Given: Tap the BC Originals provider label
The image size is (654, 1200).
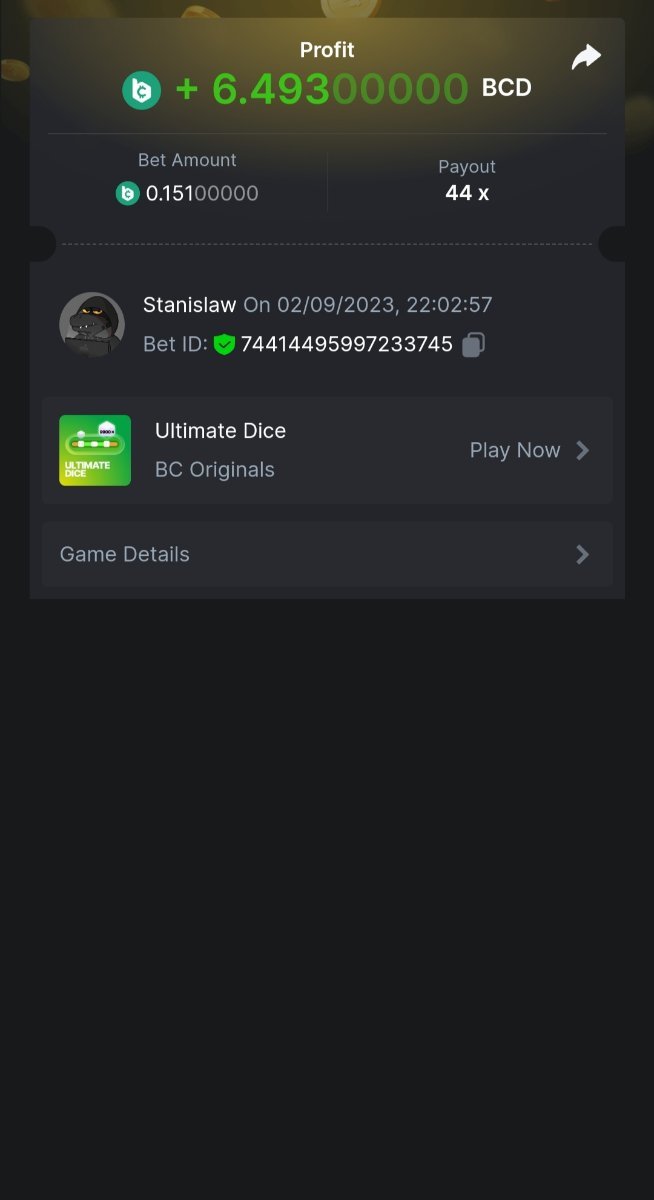Looking at the screenshot, I should pyautogui.click(x=214, y=470).
